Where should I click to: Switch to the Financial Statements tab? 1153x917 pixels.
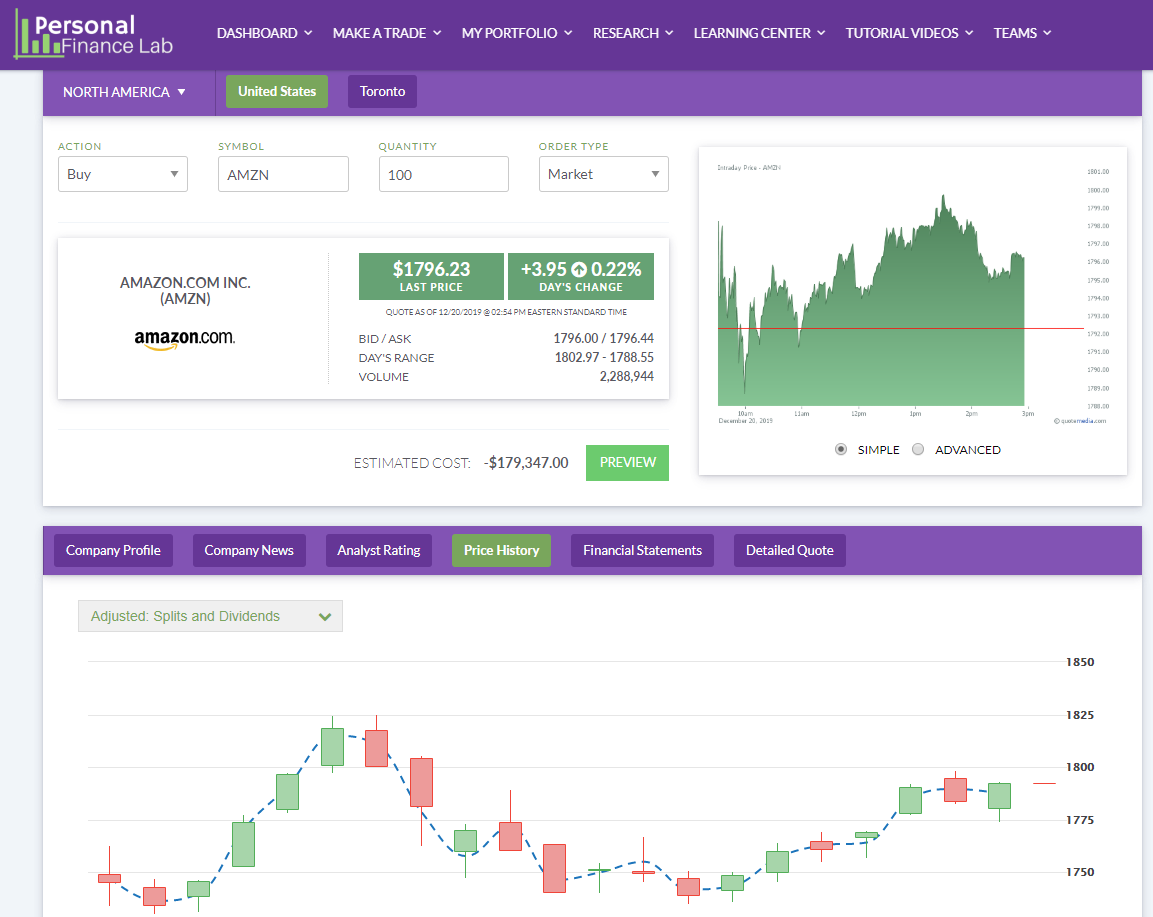(642, 550)
